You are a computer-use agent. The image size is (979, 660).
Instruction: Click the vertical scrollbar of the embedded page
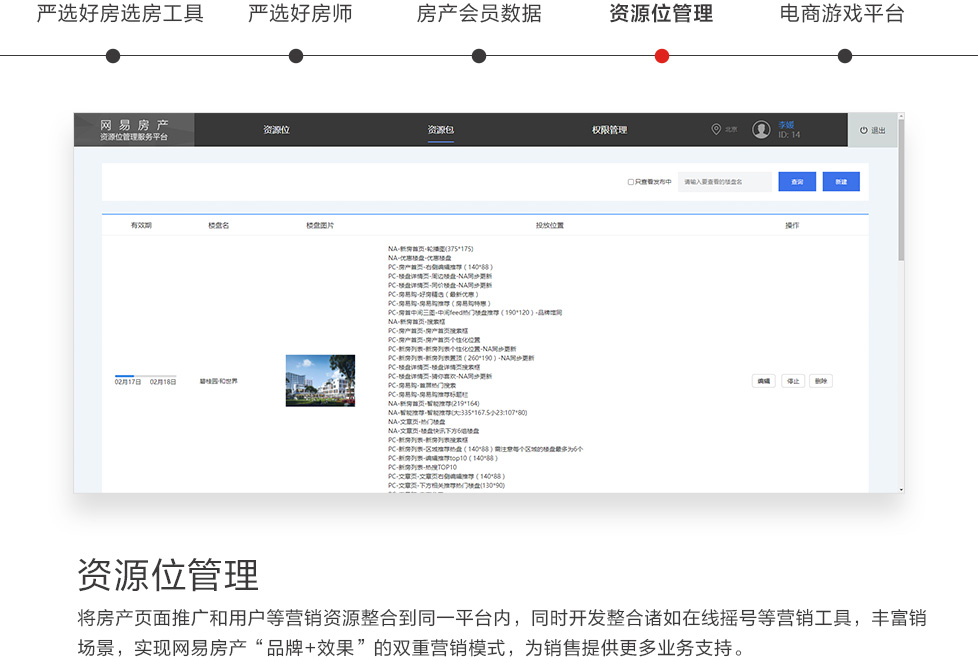(901, 190)
